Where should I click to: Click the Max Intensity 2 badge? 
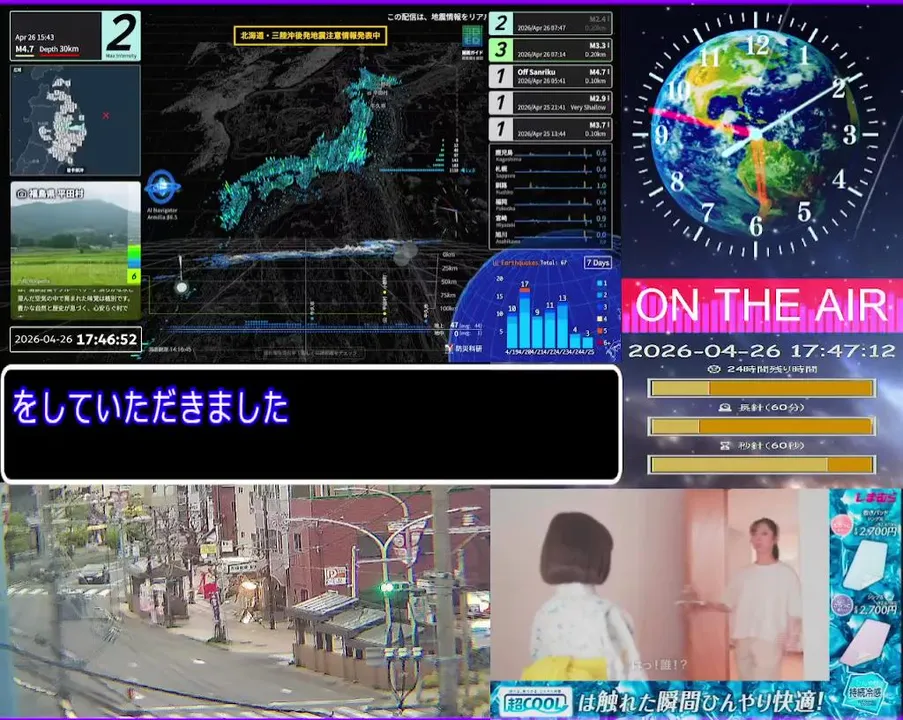[x=121, y=36]
